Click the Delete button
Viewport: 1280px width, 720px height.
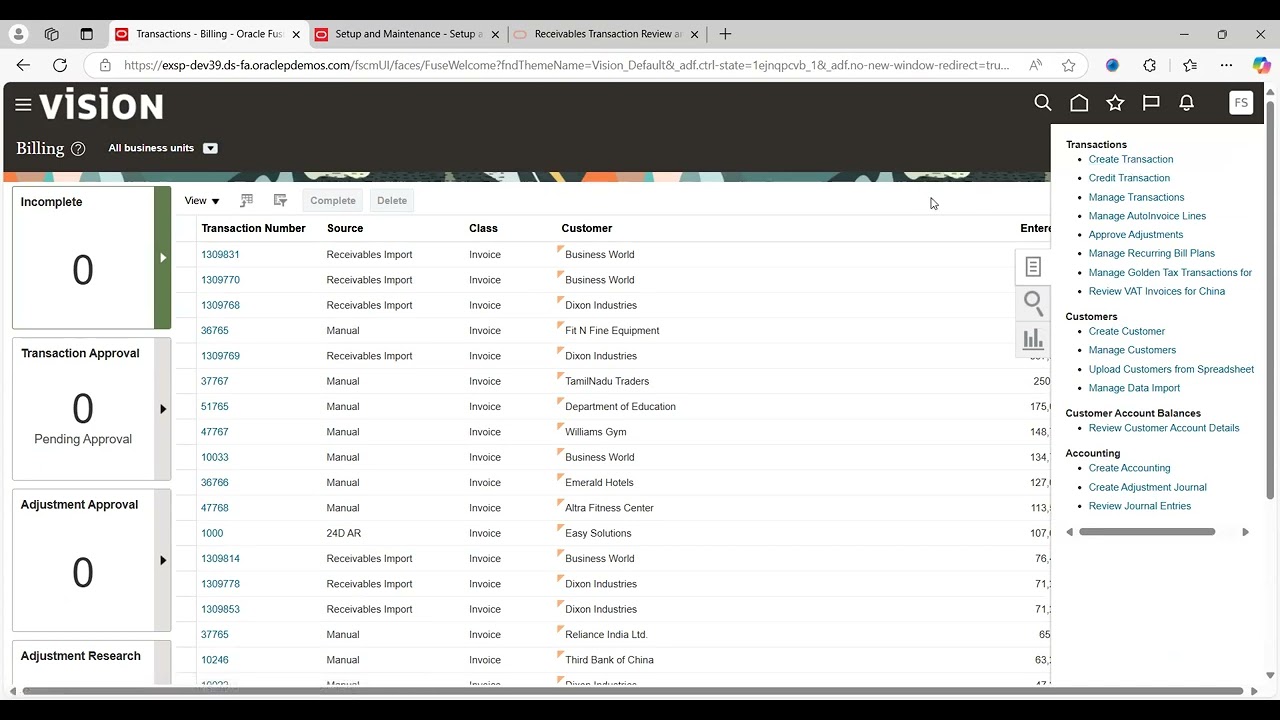point(392,200)
